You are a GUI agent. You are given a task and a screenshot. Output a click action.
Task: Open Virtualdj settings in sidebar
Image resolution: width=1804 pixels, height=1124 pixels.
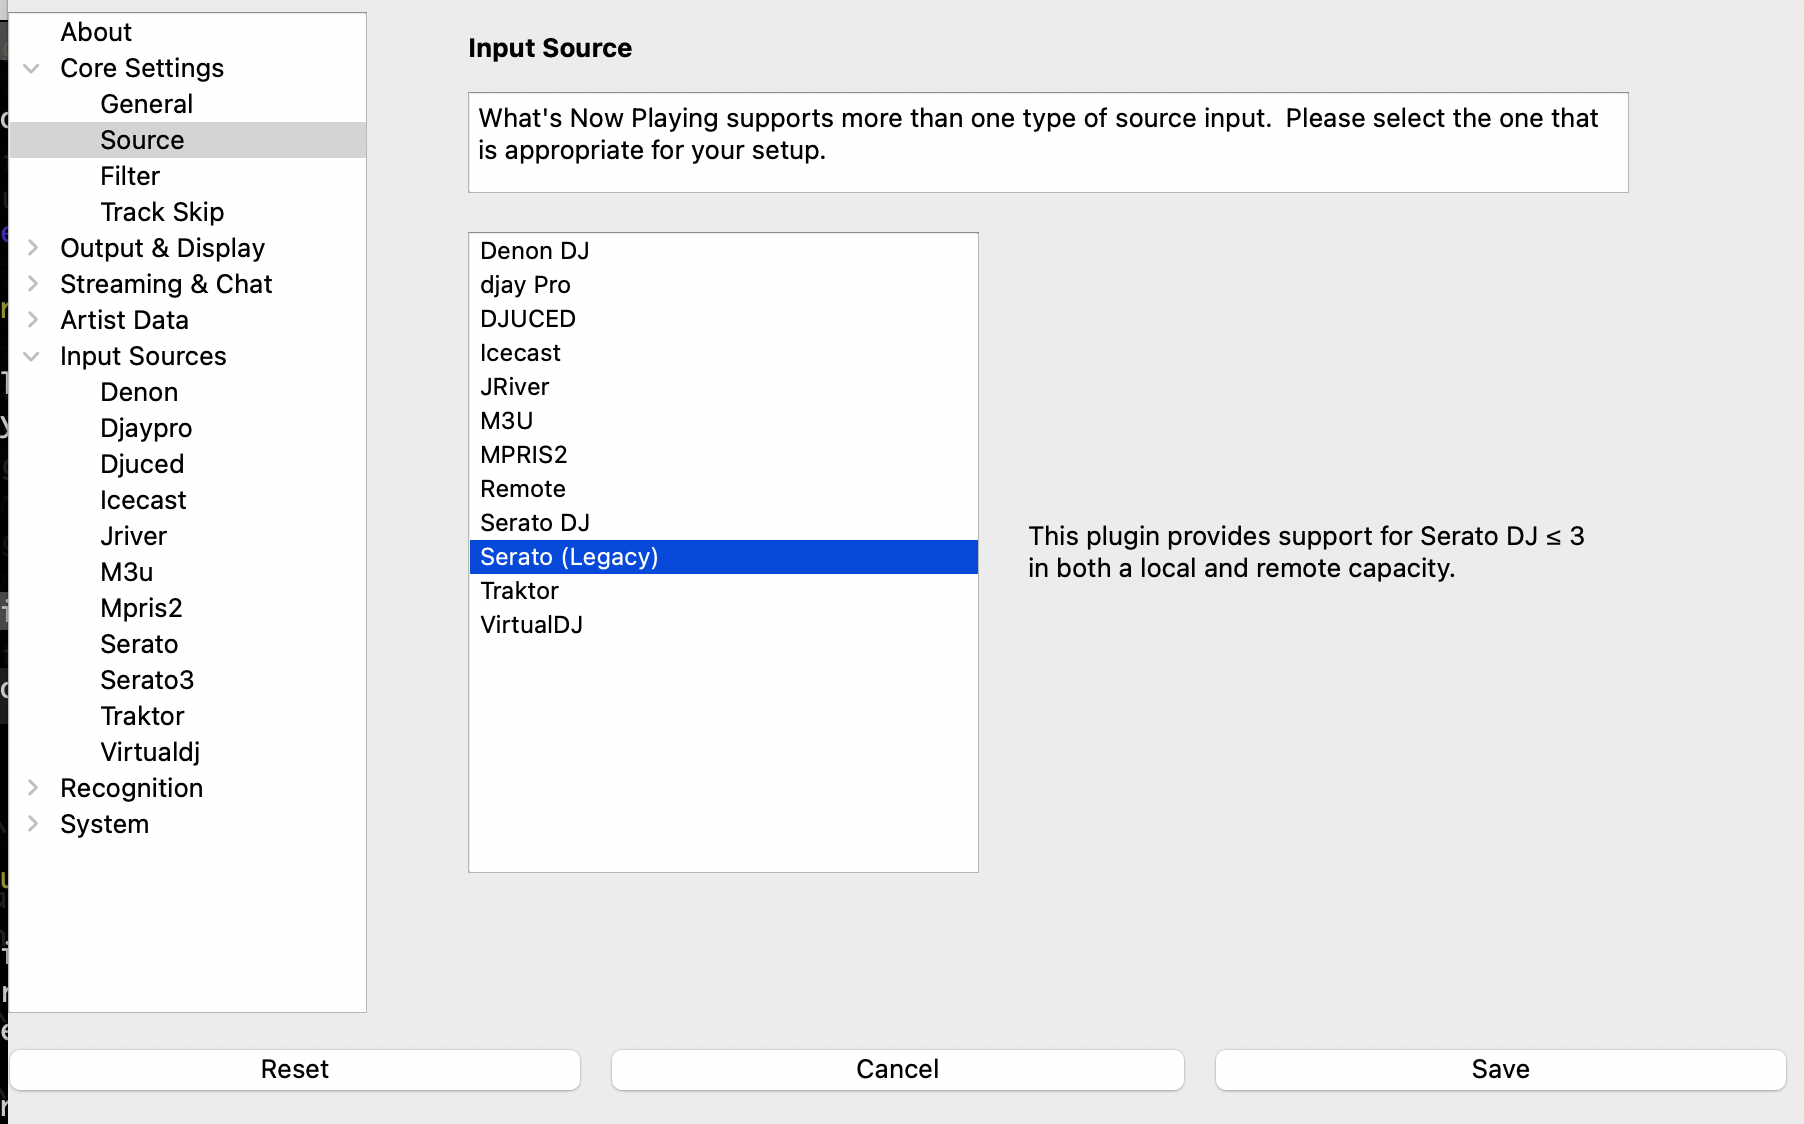[150, 752]
